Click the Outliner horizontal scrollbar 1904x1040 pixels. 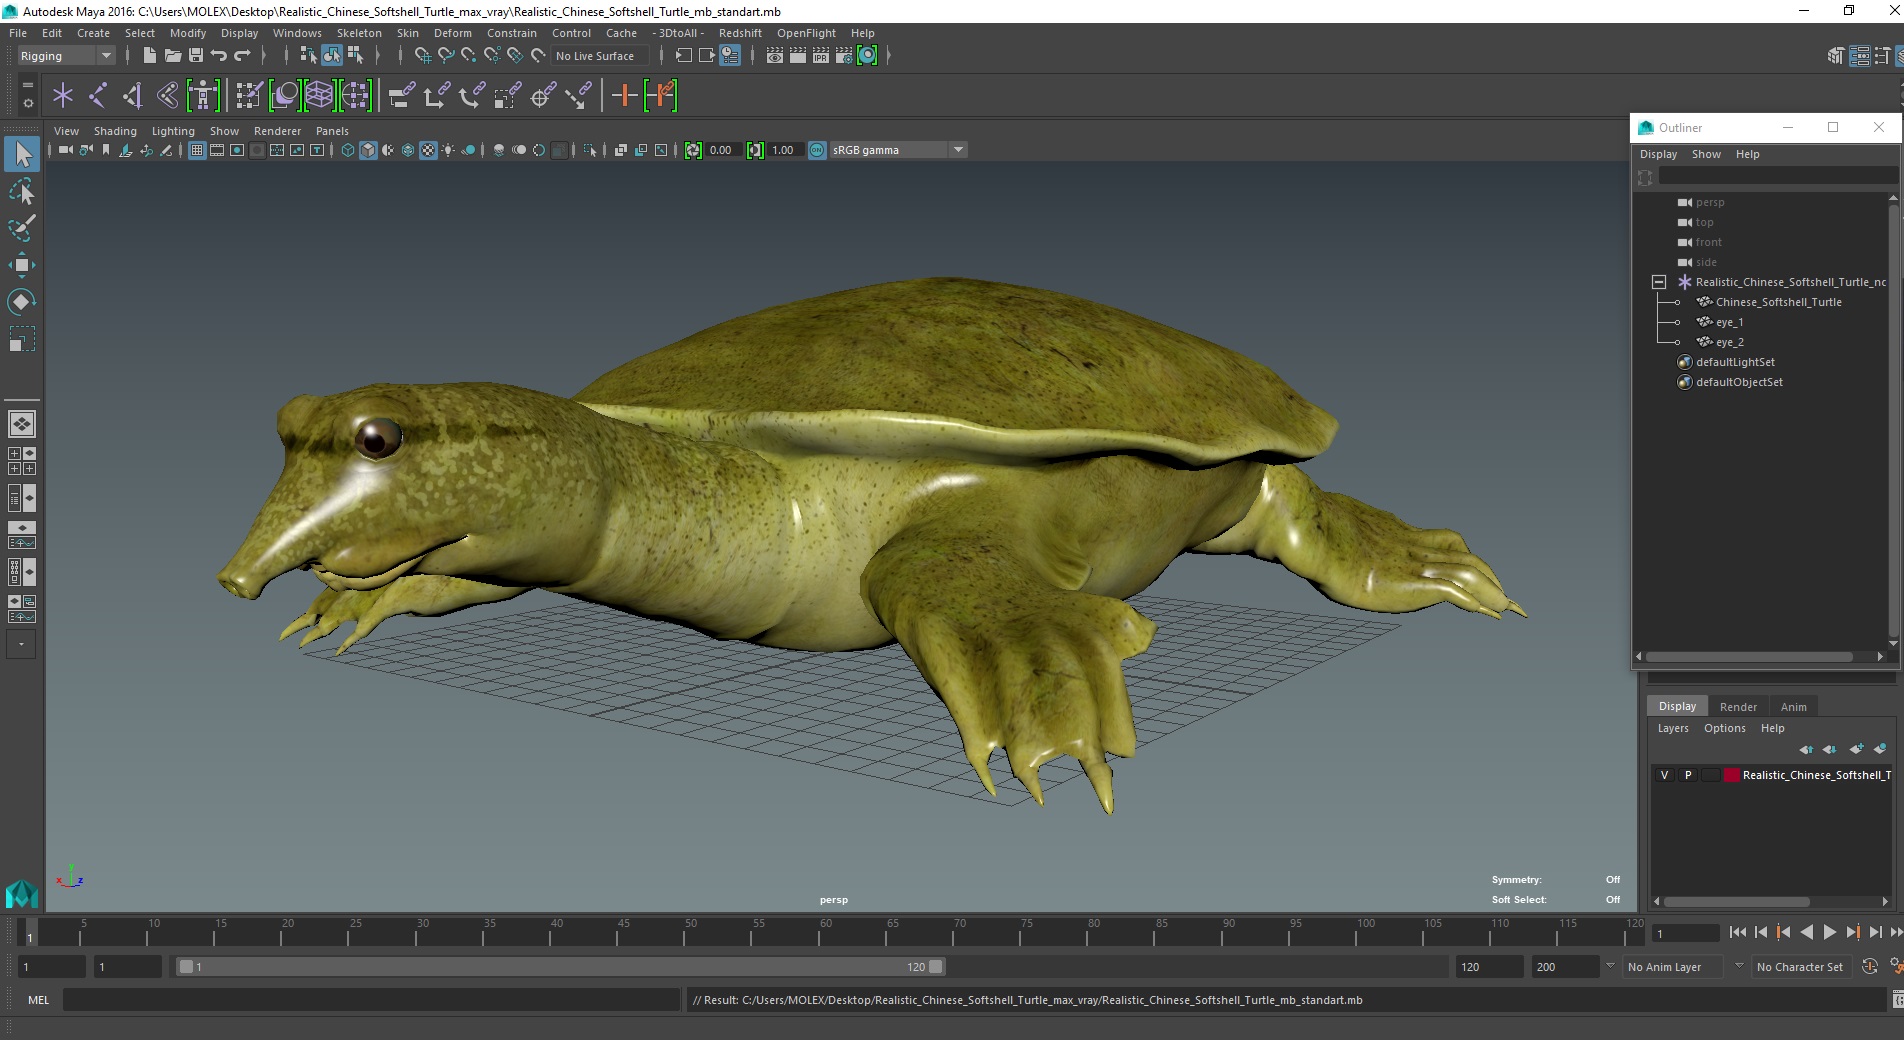click(x=1750, y=657)
